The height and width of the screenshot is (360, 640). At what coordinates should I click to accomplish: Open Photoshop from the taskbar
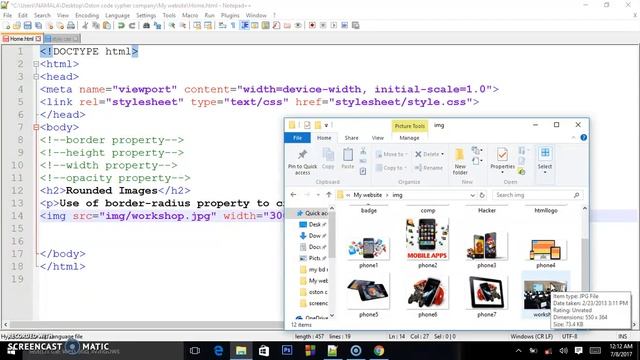(287, 350)
